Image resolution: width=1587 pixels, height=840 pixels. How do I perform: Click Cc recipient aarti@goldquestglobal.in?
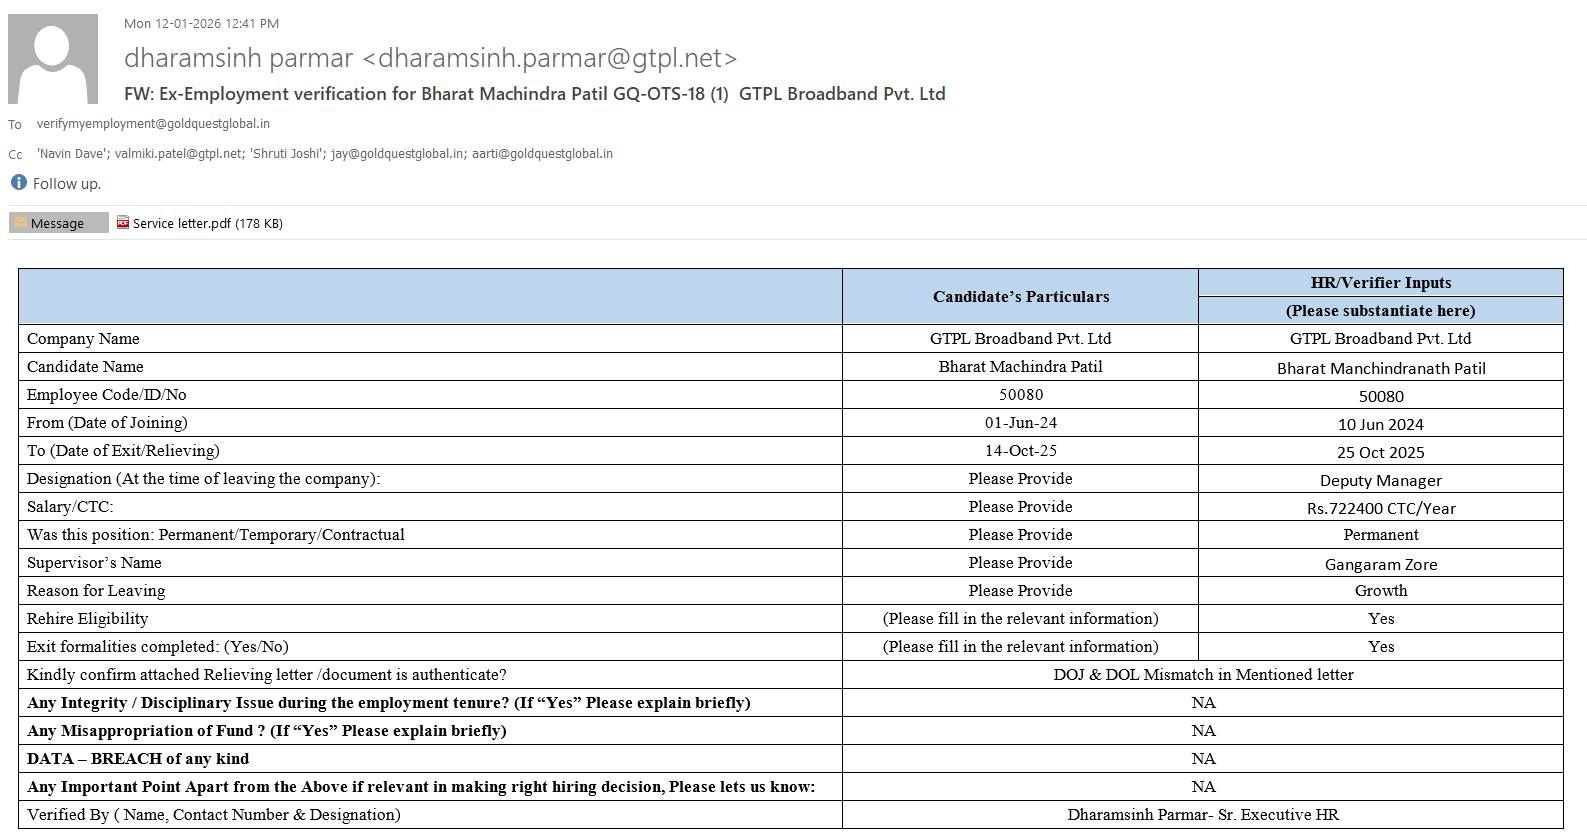point(543,154)
